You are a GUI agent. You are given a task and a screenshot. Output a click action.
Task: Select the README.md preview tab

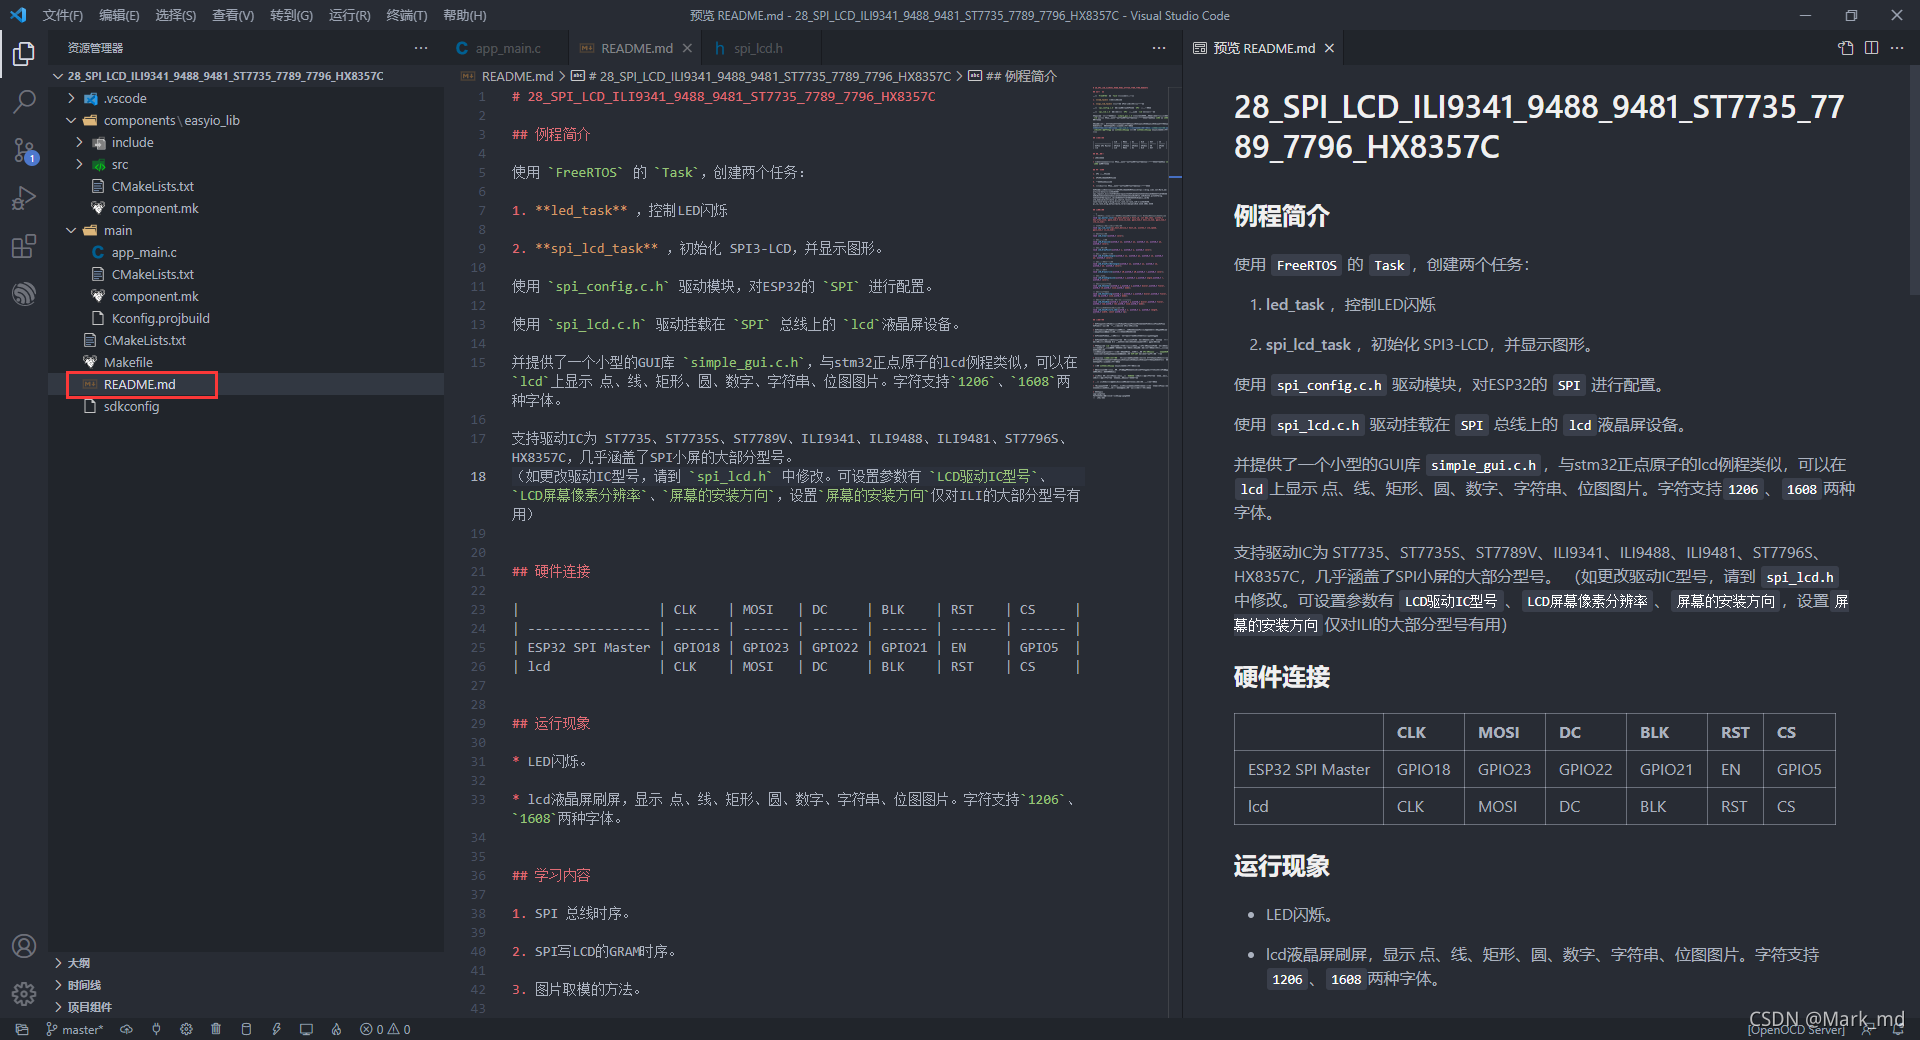coord(1264,48)
